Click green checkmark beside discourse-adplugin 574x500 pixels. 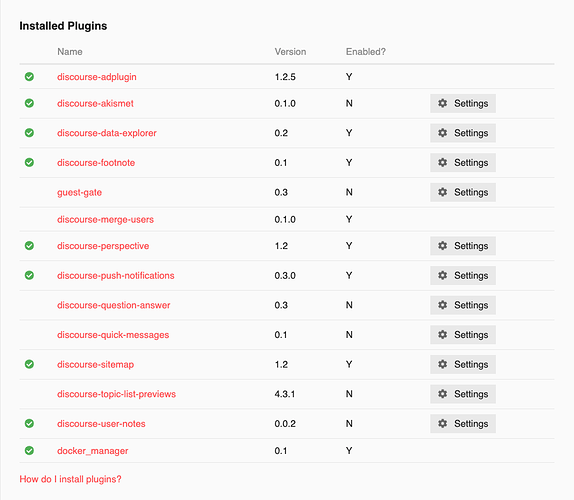(29, 77)
